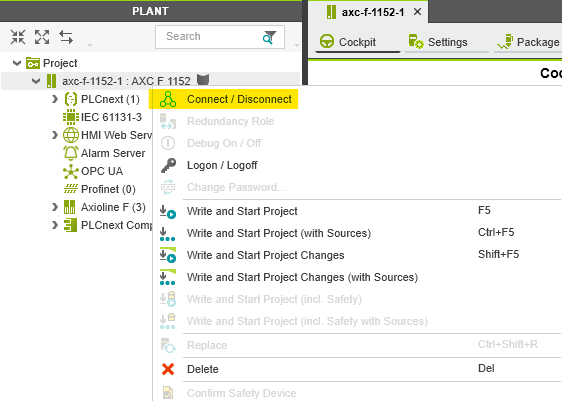Screen dimensions: 562x401
Task: Select the OPC UA node icon
Action: 71,171
